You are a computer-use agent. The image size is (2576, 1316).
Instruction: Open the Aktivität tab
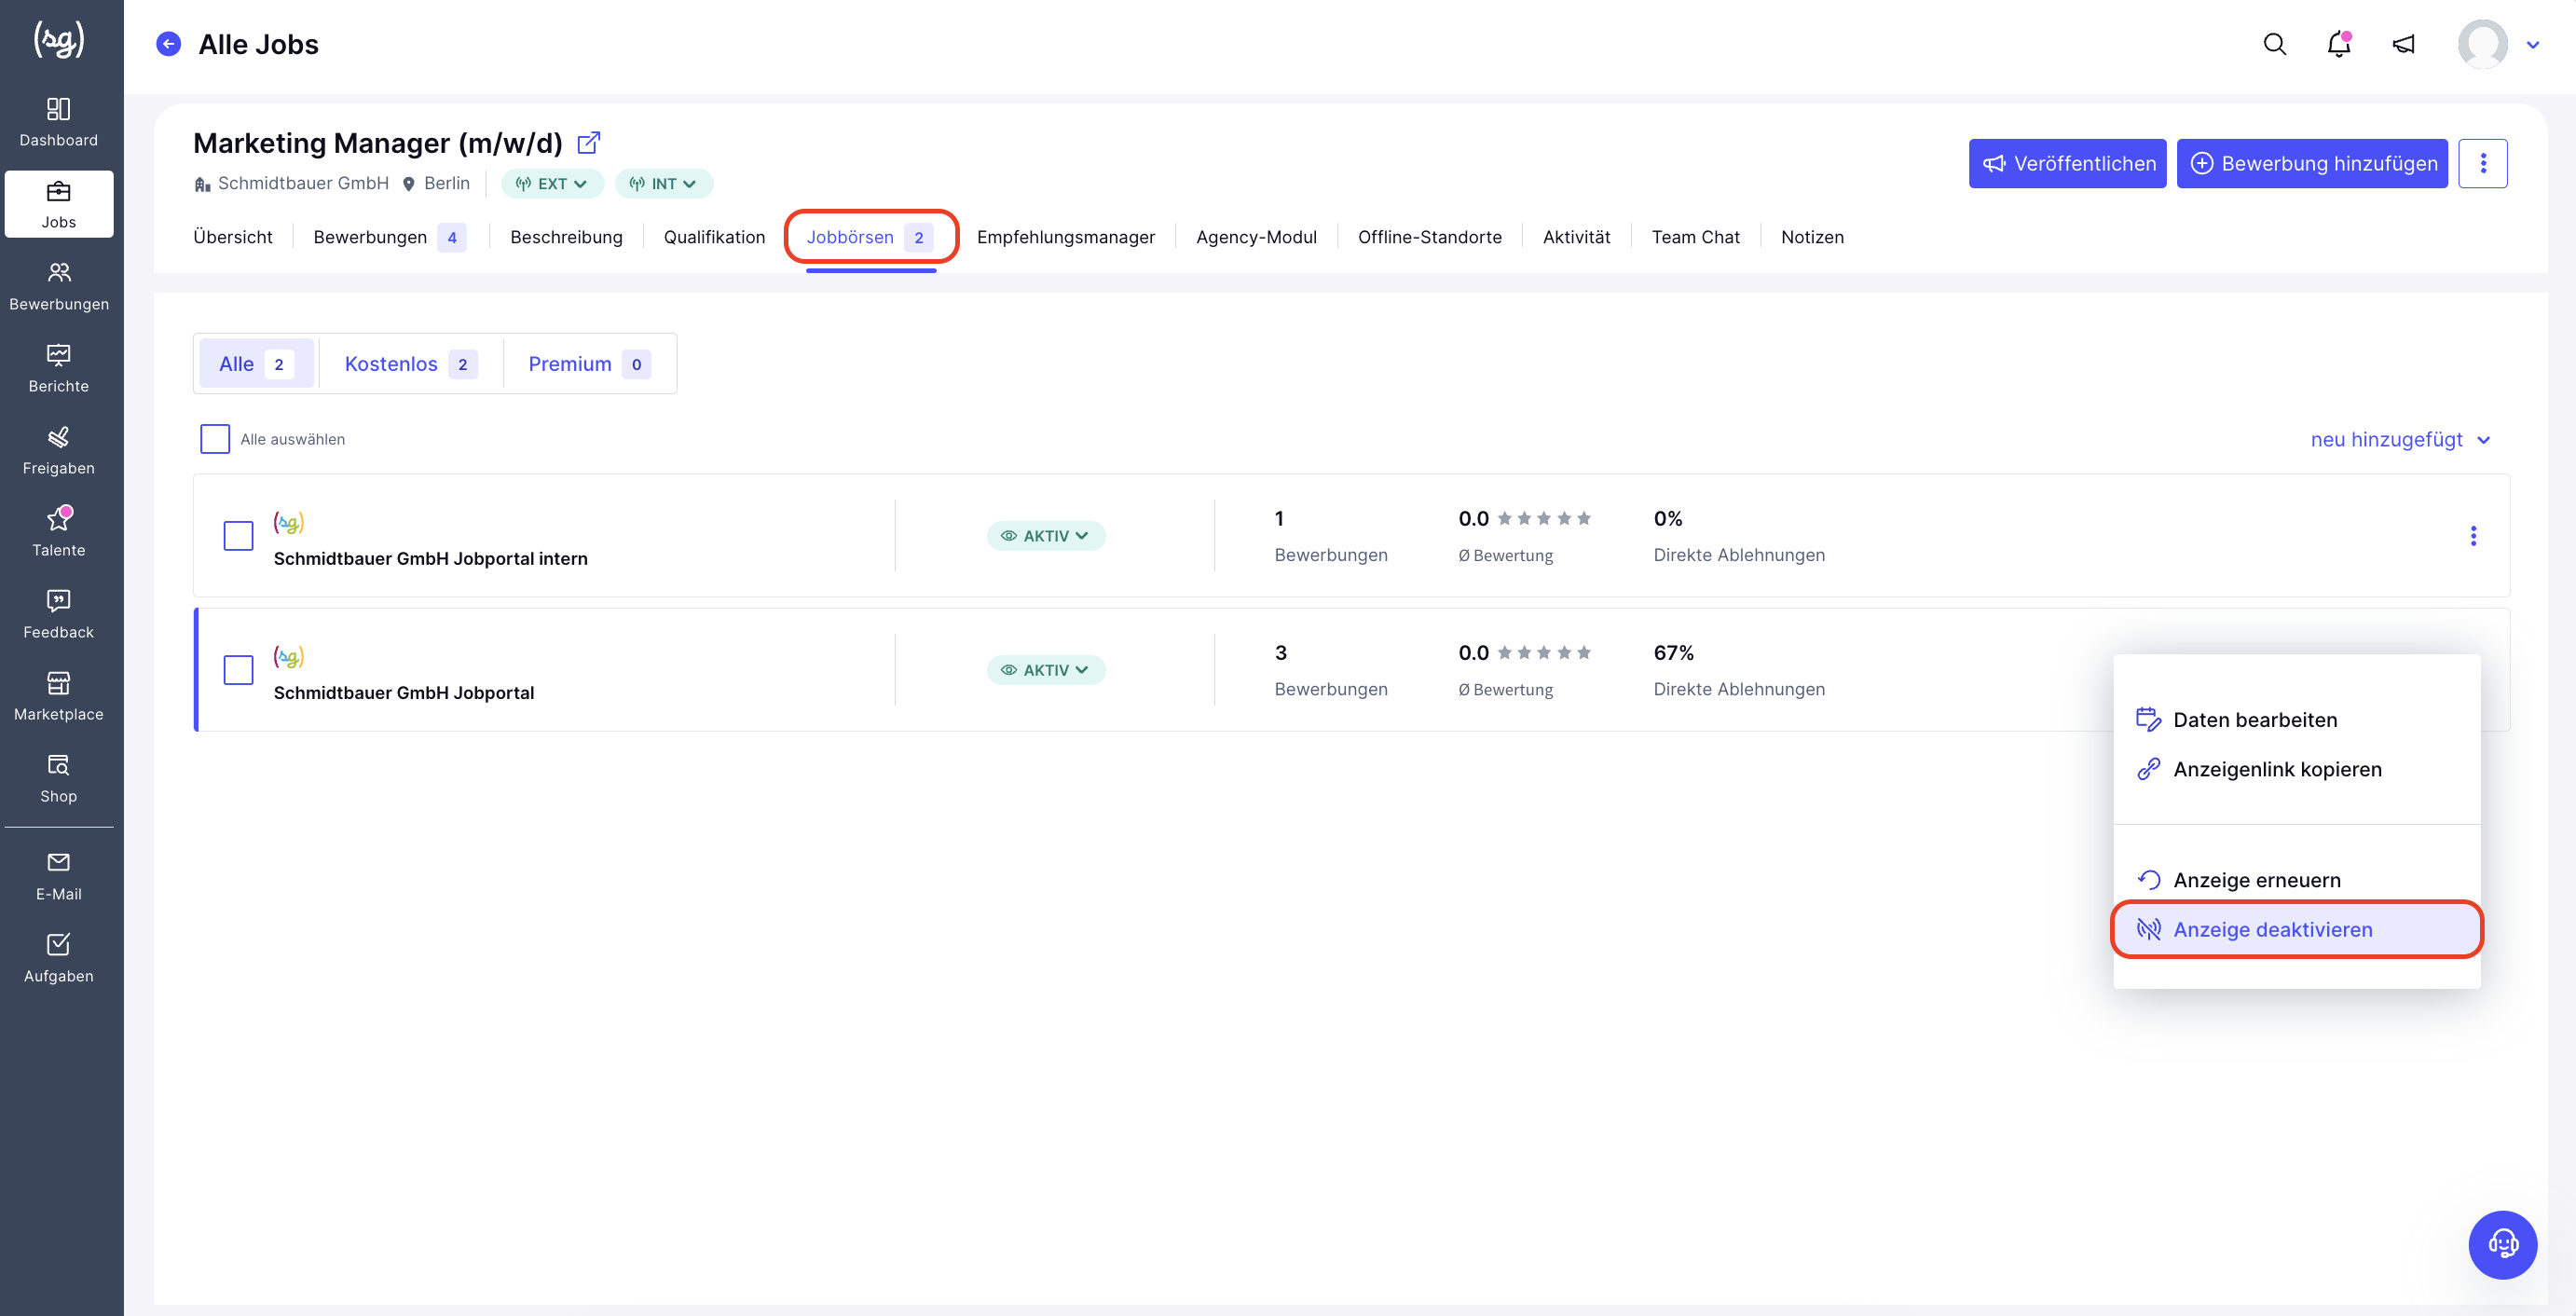[x=1576, y=237]
